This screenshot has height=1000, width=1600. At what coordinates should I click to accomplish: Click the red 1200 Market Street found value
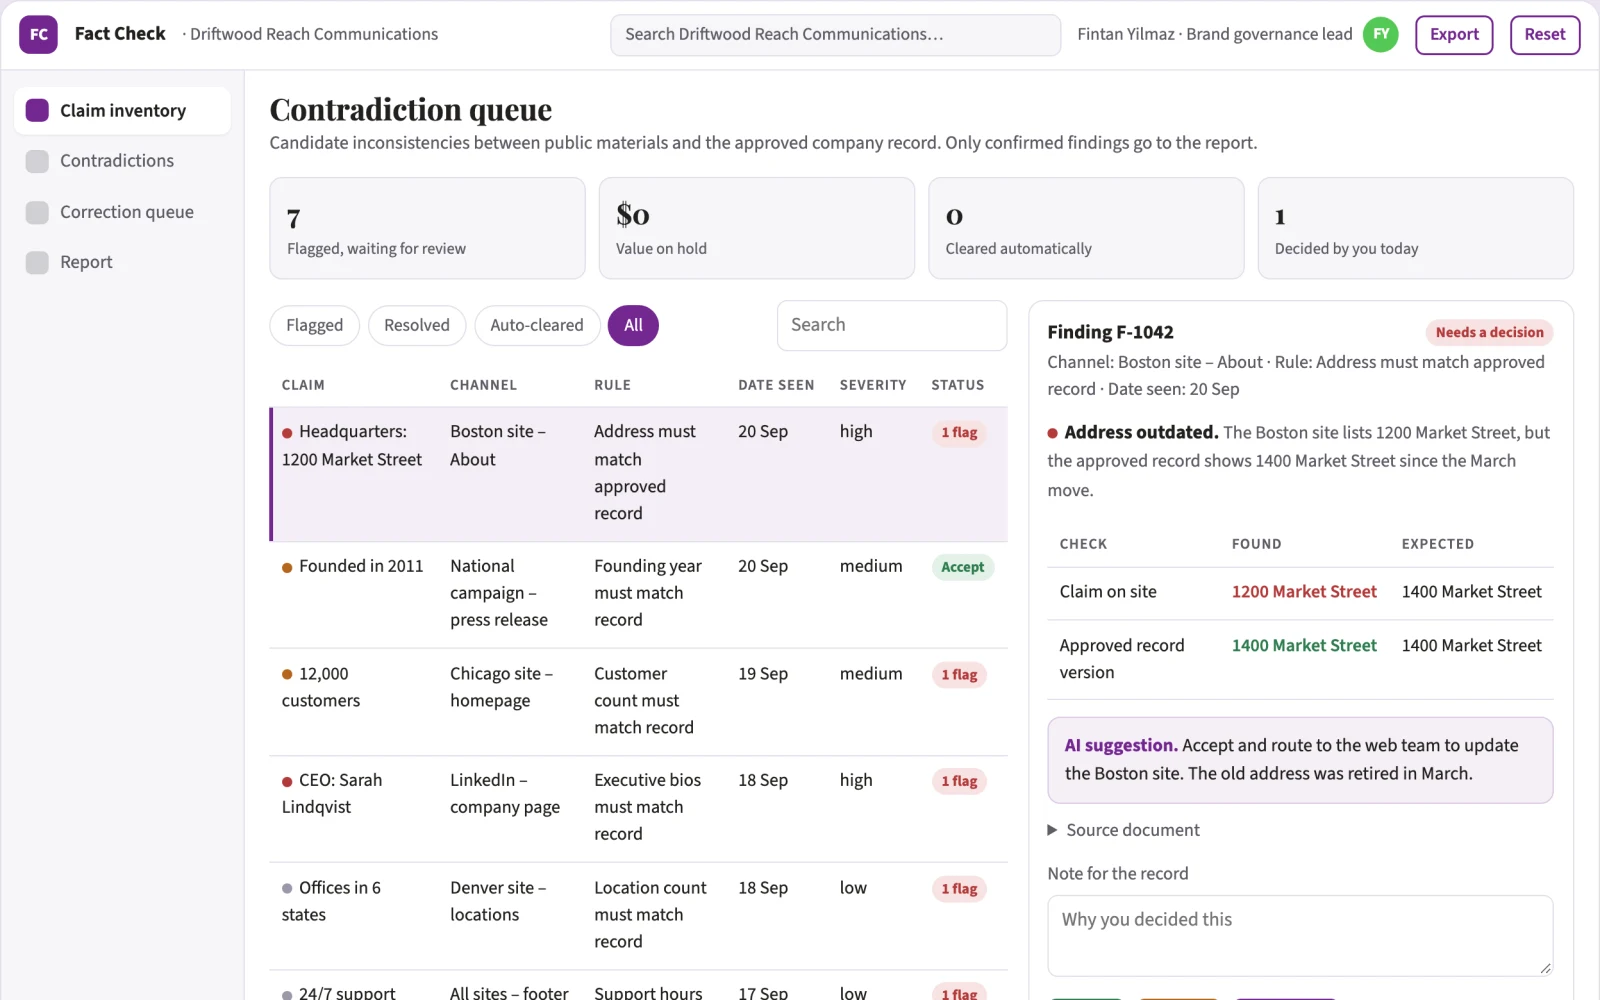point(1304,592)
